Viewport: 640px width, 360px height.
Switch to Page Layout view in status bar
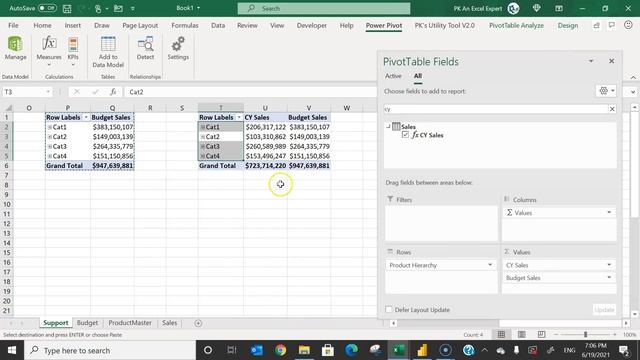click(521, 334)
